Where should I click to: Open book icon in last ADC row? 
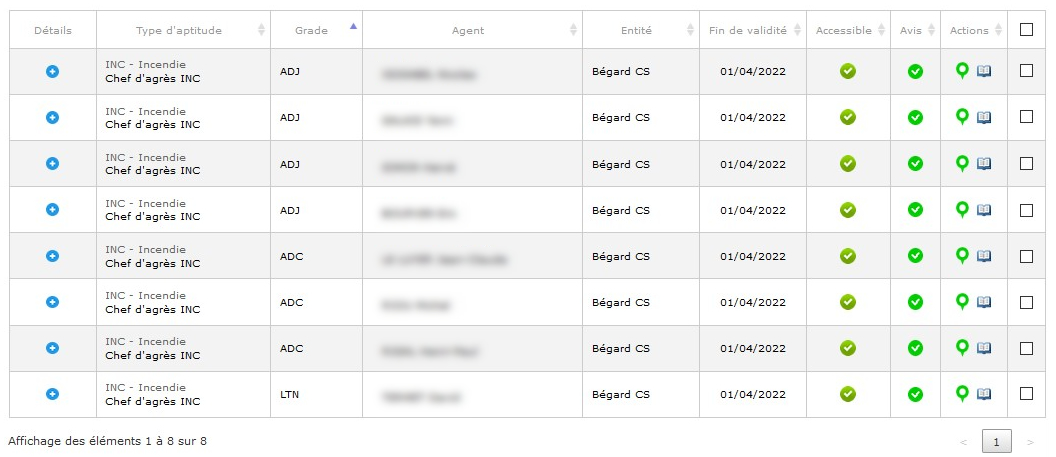(x=984, y=348)
